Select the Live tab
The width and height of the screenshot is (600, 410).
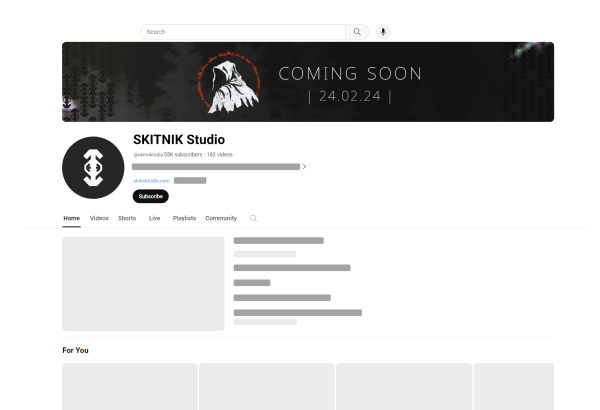click(x=154, y=218)
